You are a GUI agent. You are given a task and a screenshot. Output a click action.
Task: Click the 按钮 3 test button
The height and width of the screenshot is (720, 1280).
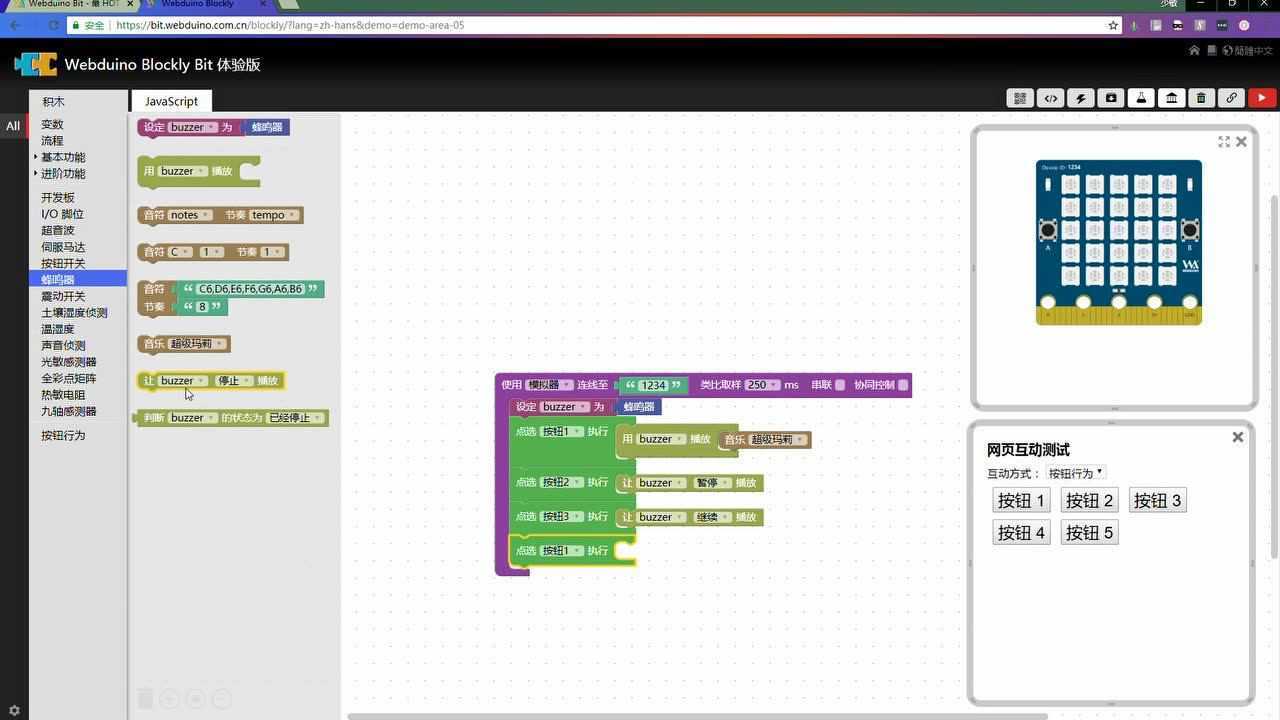pyautogui.click(x=1157, y=501)
